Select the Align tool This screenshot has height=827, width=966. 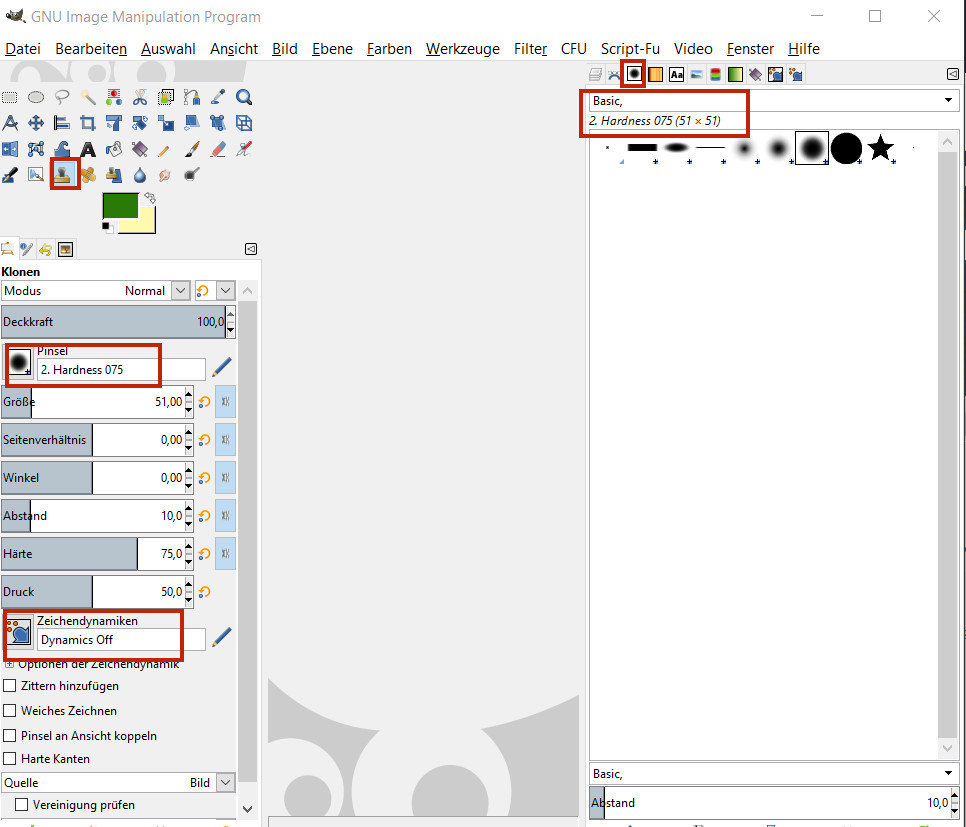[x=62, y=123]
